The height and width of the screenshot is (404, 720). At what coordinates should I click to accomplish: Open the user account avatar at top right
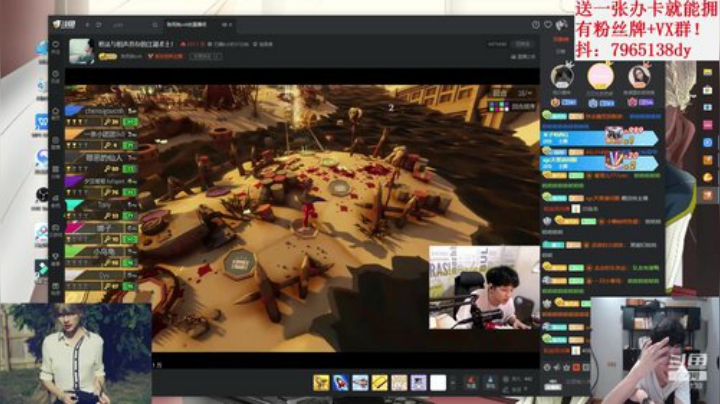click(x=562, y=24)
